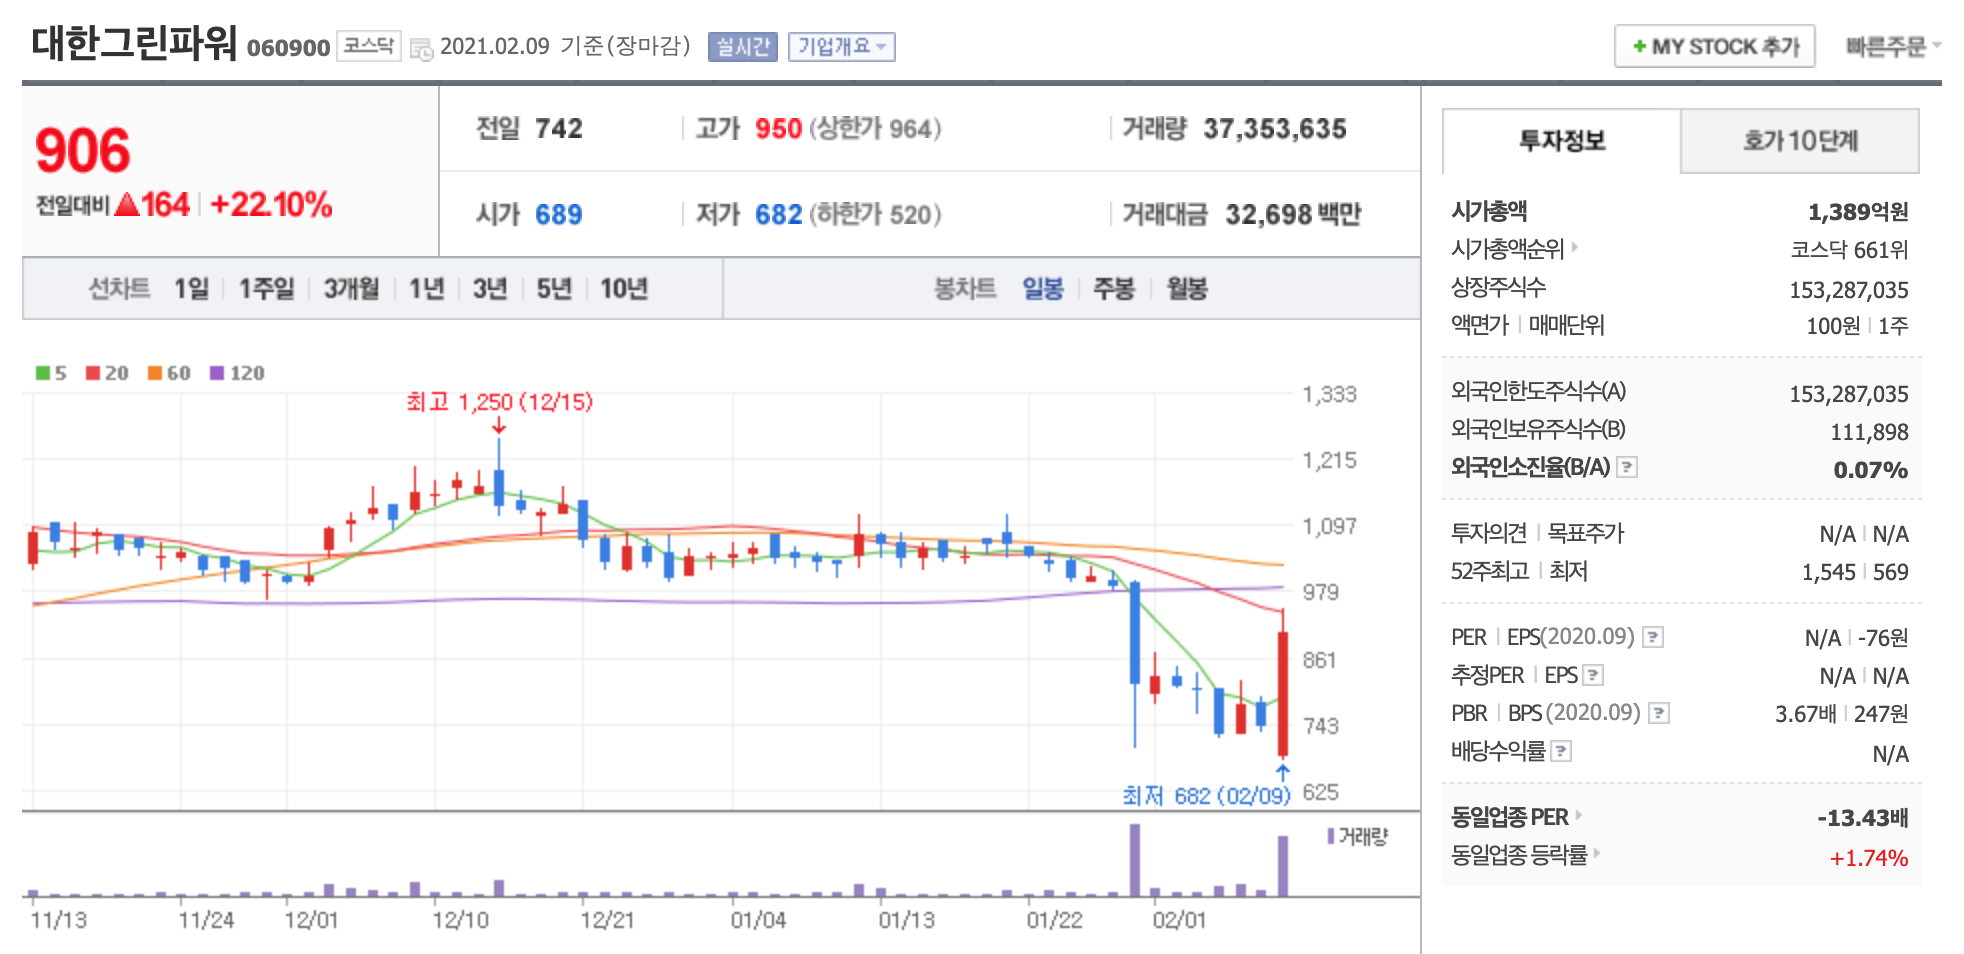Select the 1일 line chart period
Viewport: 1964px width, 954px height.
(x=192, y=289)
